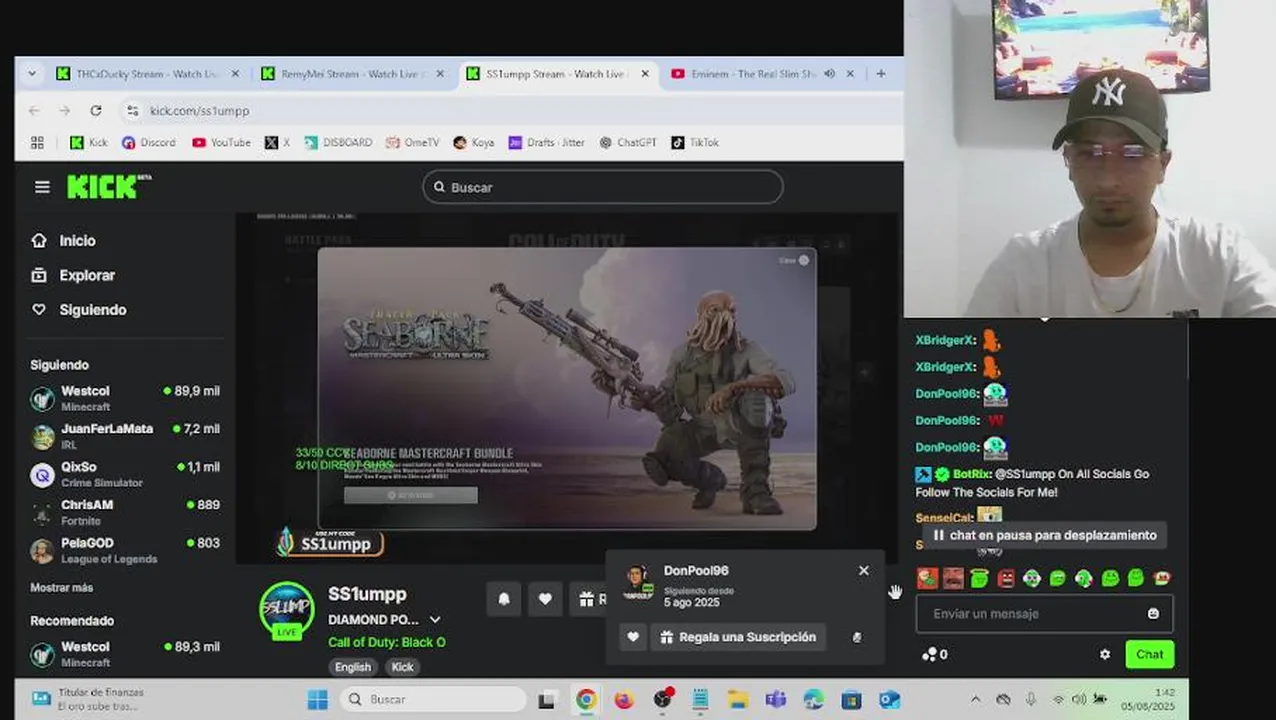Open PelaGOD's channel in the sidebar
The height and width of the screenshot is (720, 1276).
click(125, 550)
